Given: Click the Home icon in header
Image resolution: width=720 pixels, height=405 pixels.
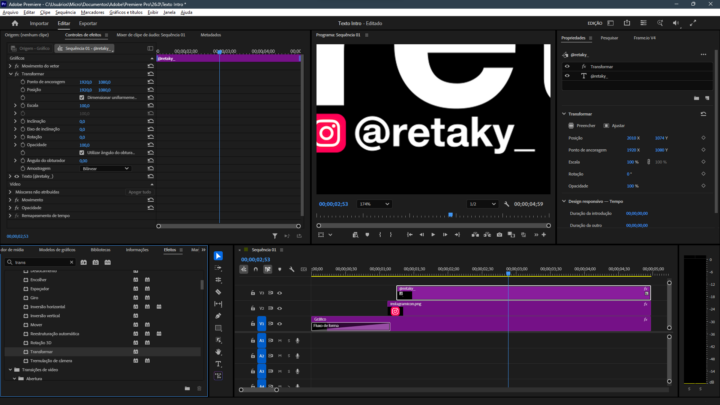Looking at the screenshot, I should [x=15, y=23].
